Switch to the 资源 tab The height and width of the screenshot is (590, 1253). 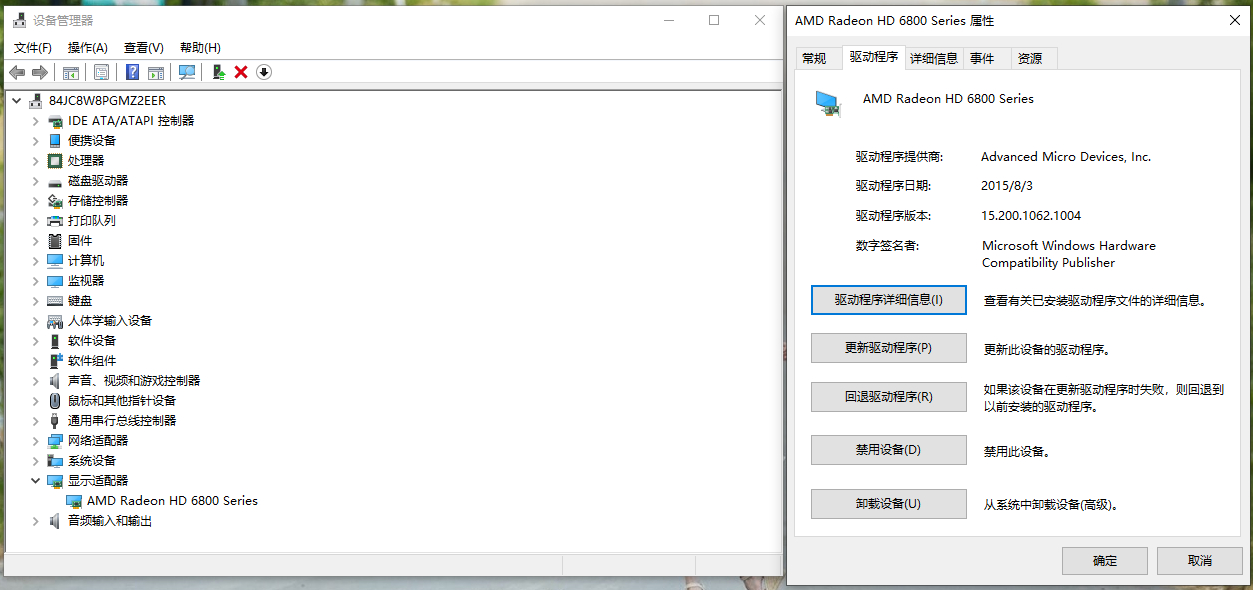1030,59
